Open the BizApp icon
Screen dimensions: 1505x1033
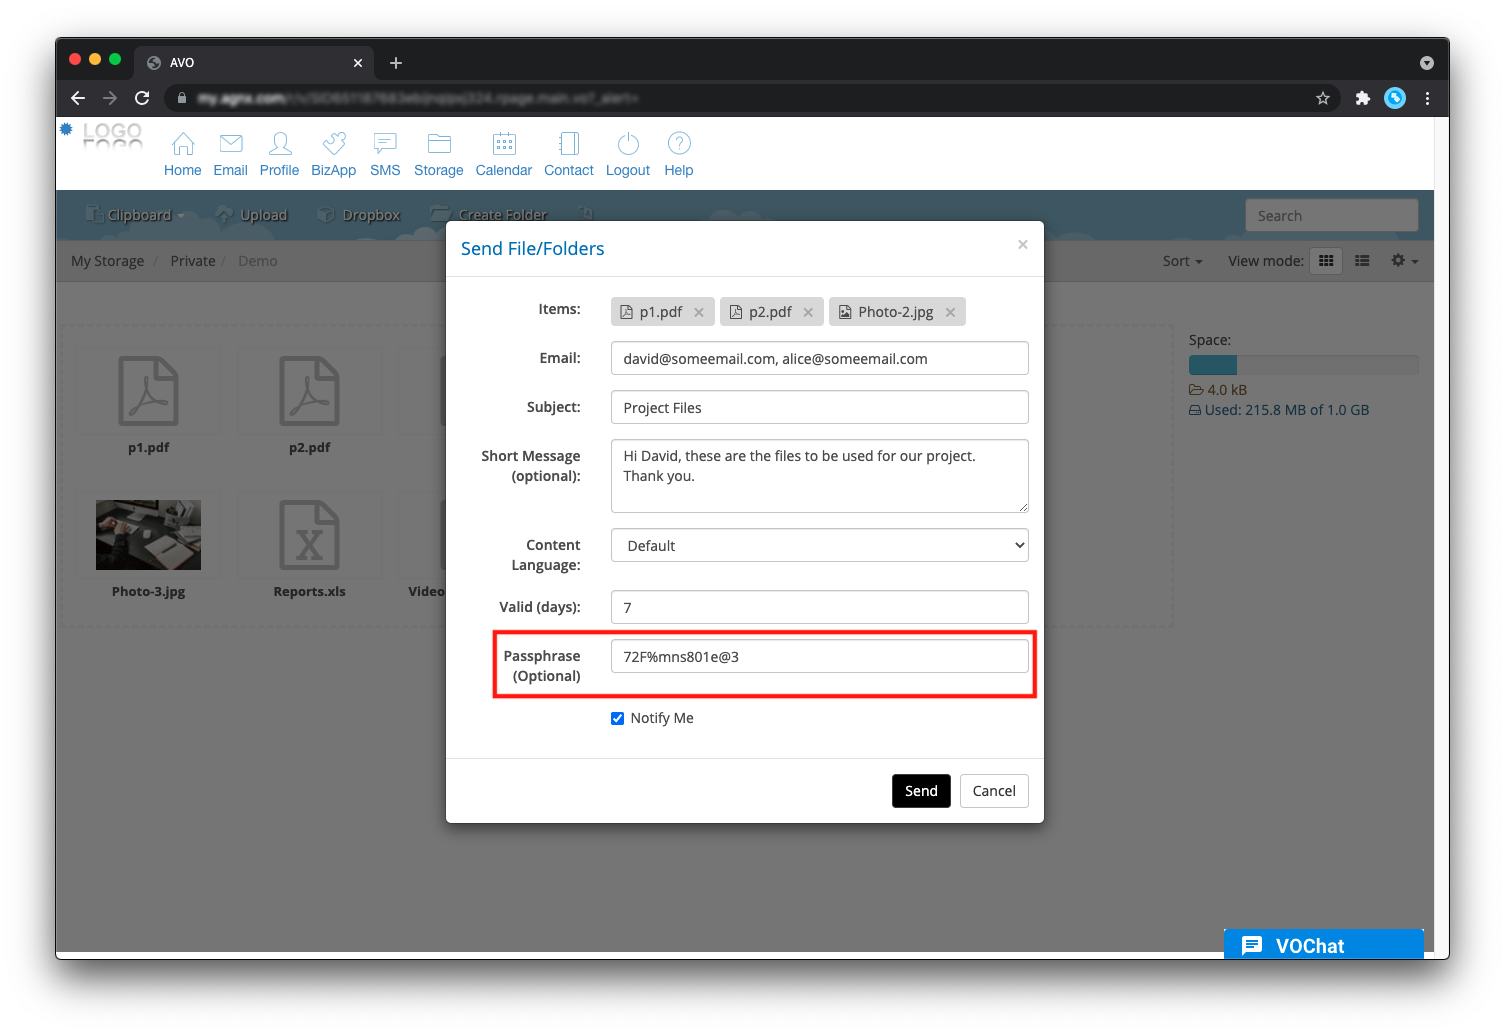click(334, 145)
